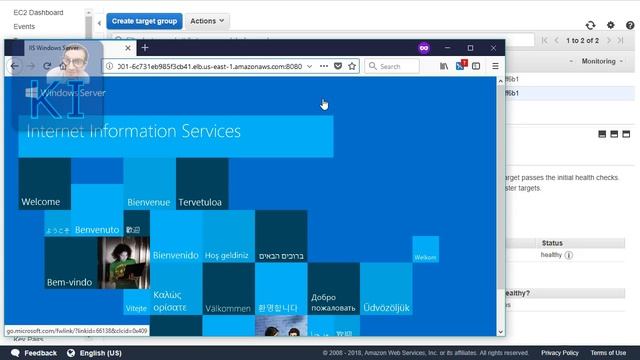Click the photo of person with laptop
Viewport: 640px width, 360px height.
[x=124, y=263]
